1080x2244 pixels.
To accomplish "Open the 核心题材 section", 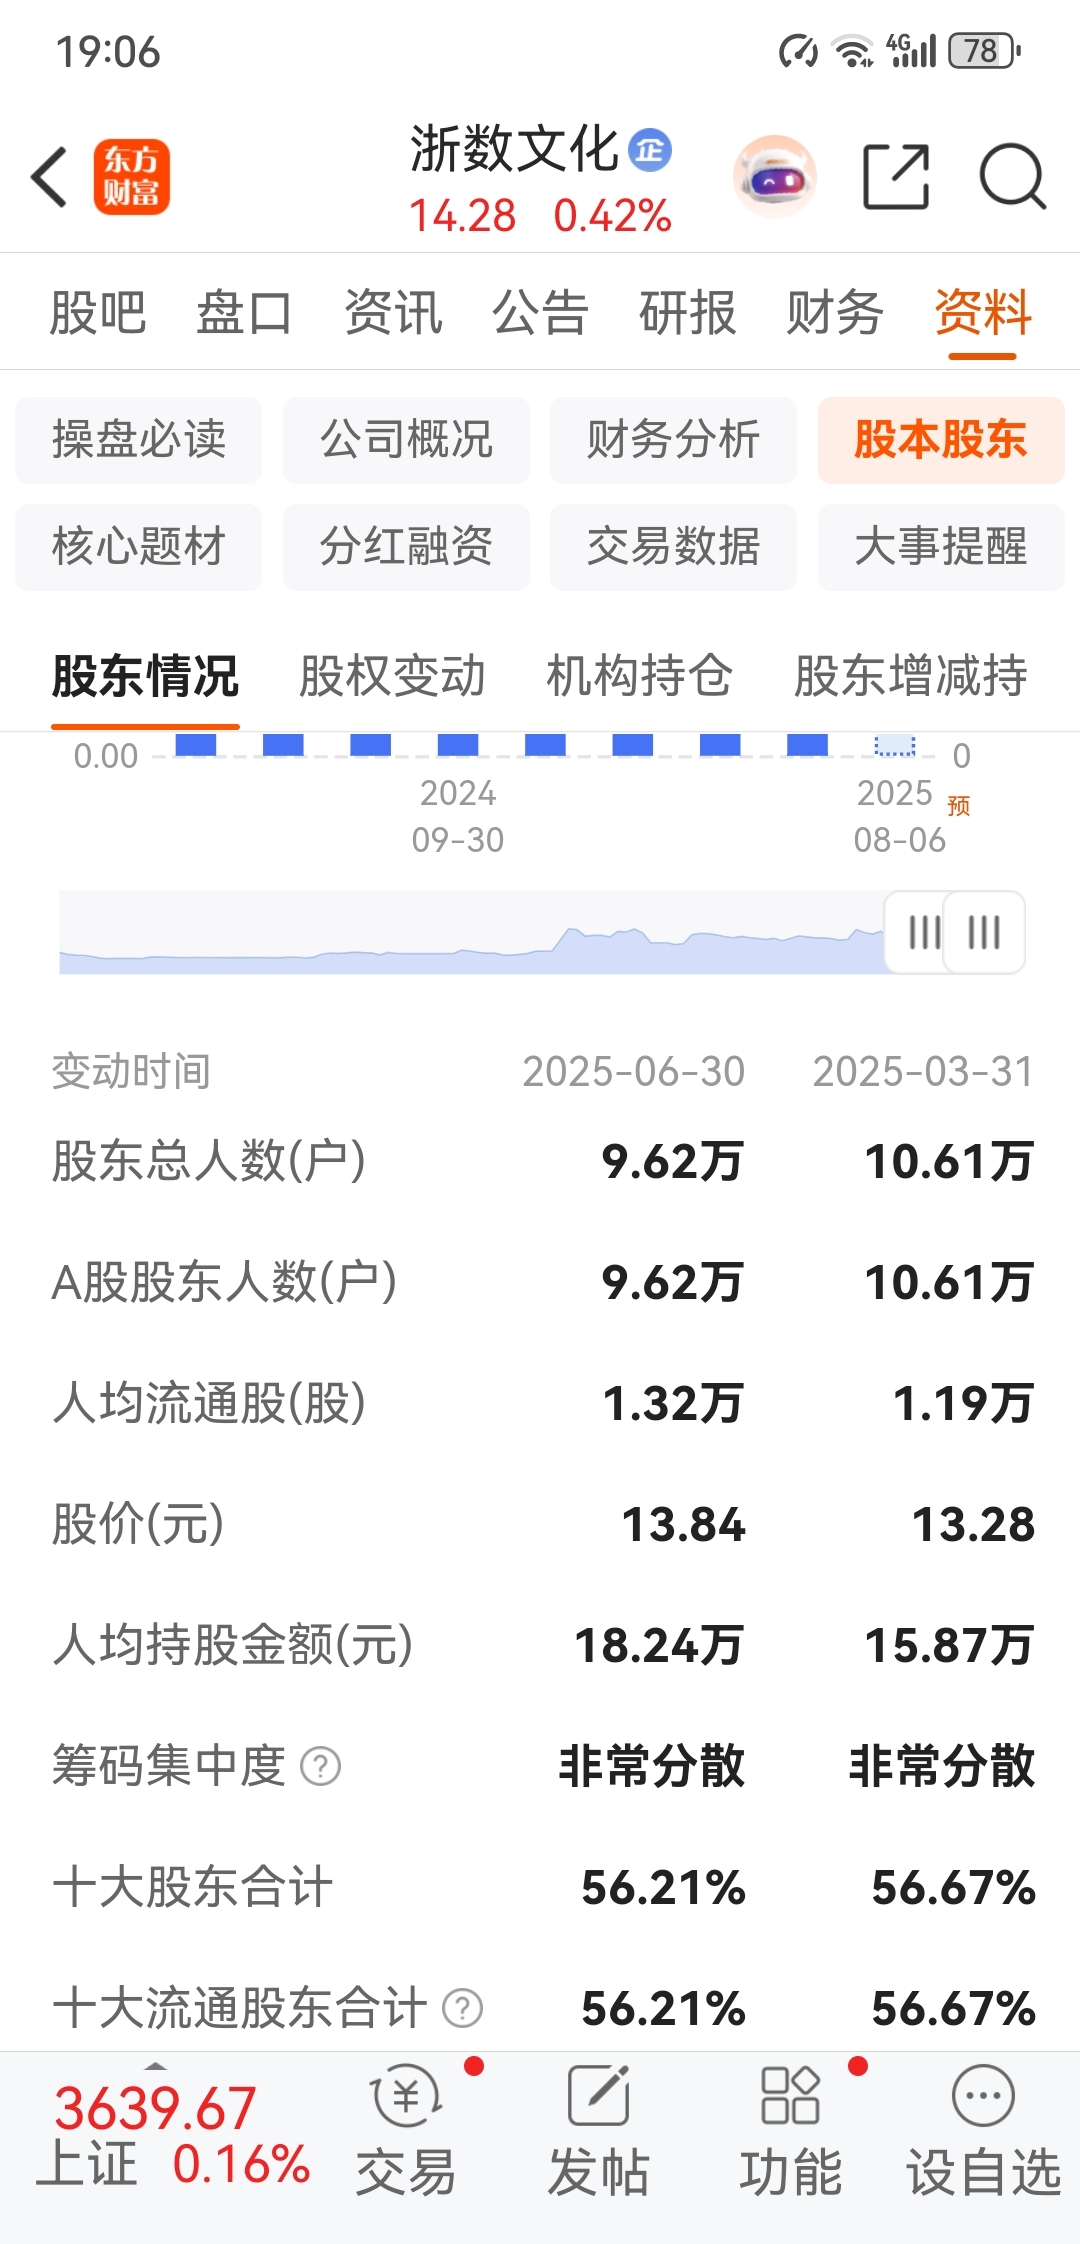I will click(x=139, y=547).
